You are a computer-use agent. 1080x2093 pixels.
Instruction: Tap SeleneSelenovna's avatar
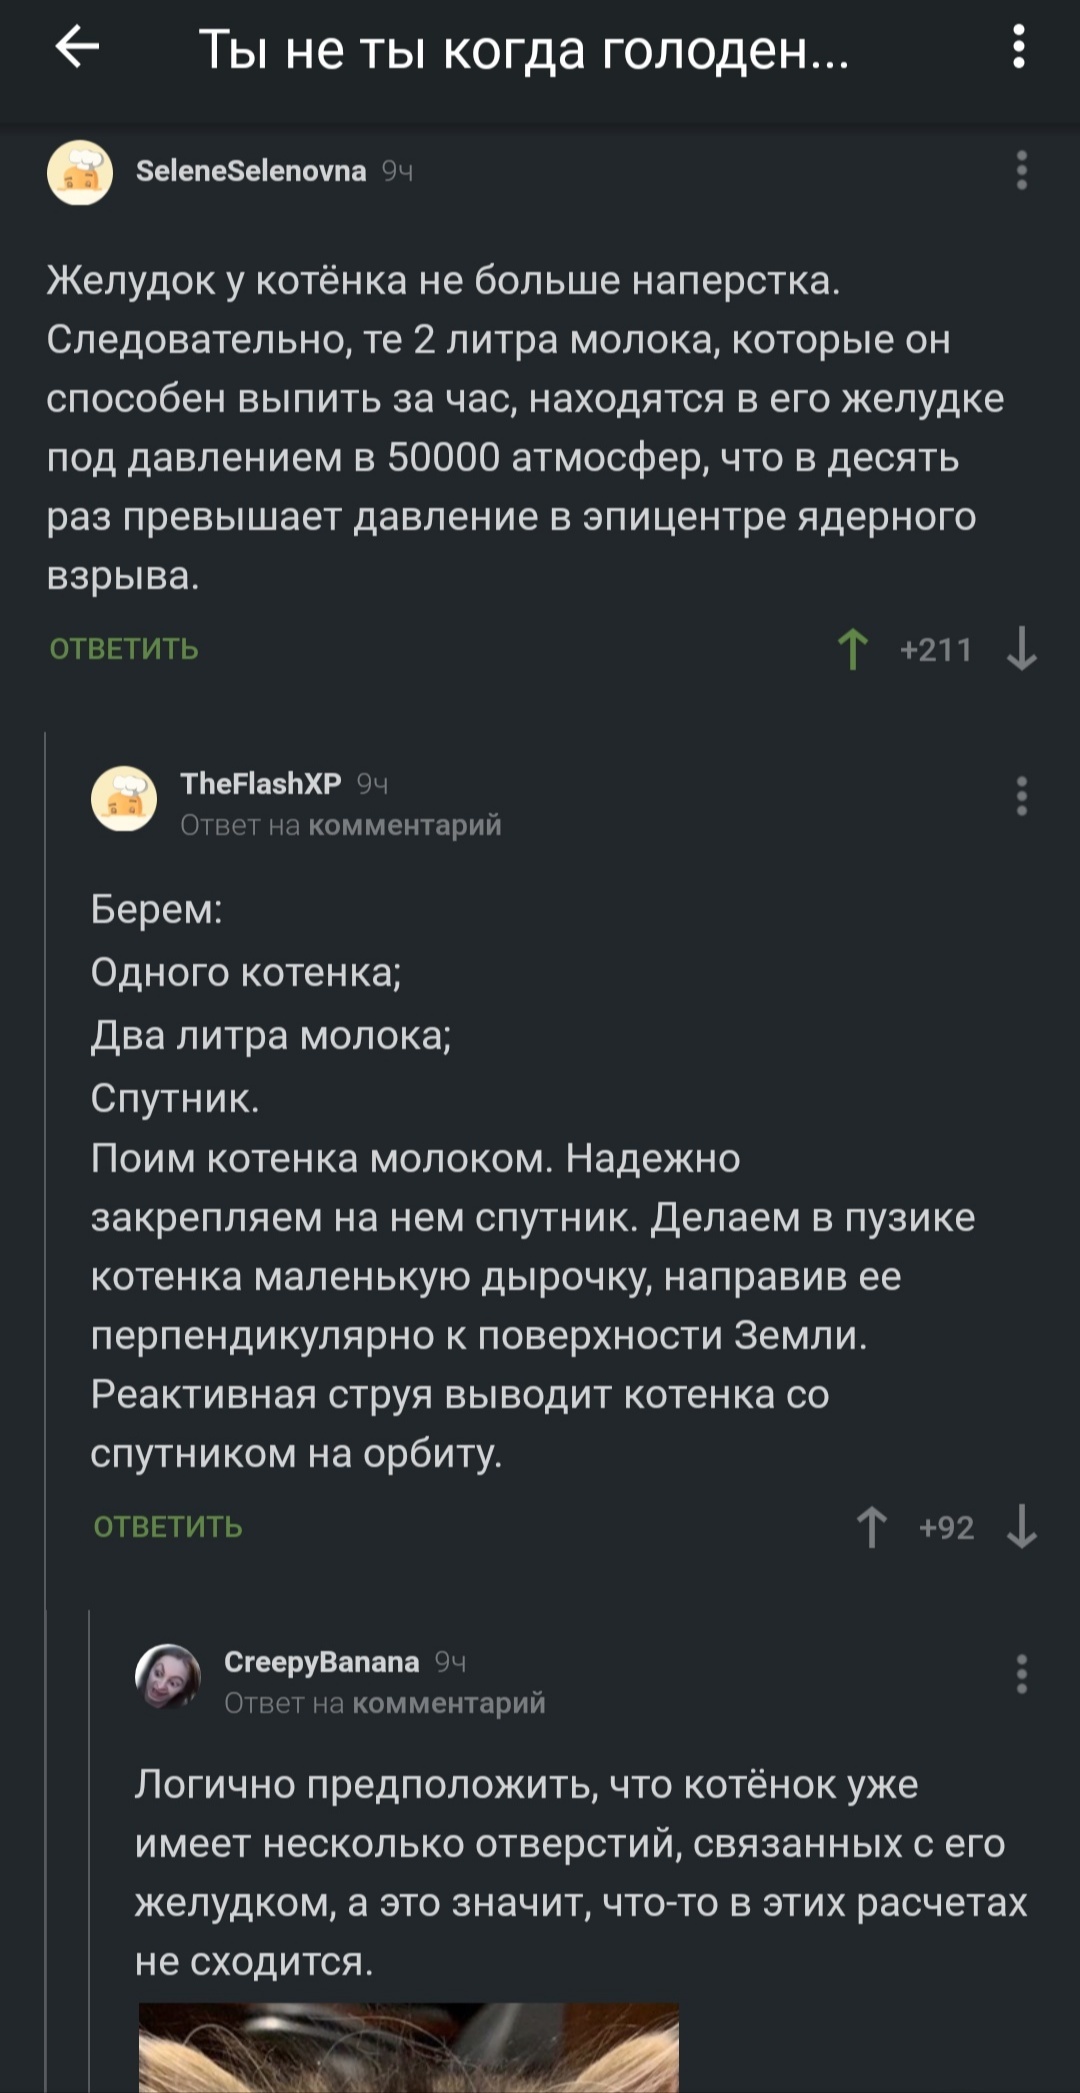click(x=80, y=172)
